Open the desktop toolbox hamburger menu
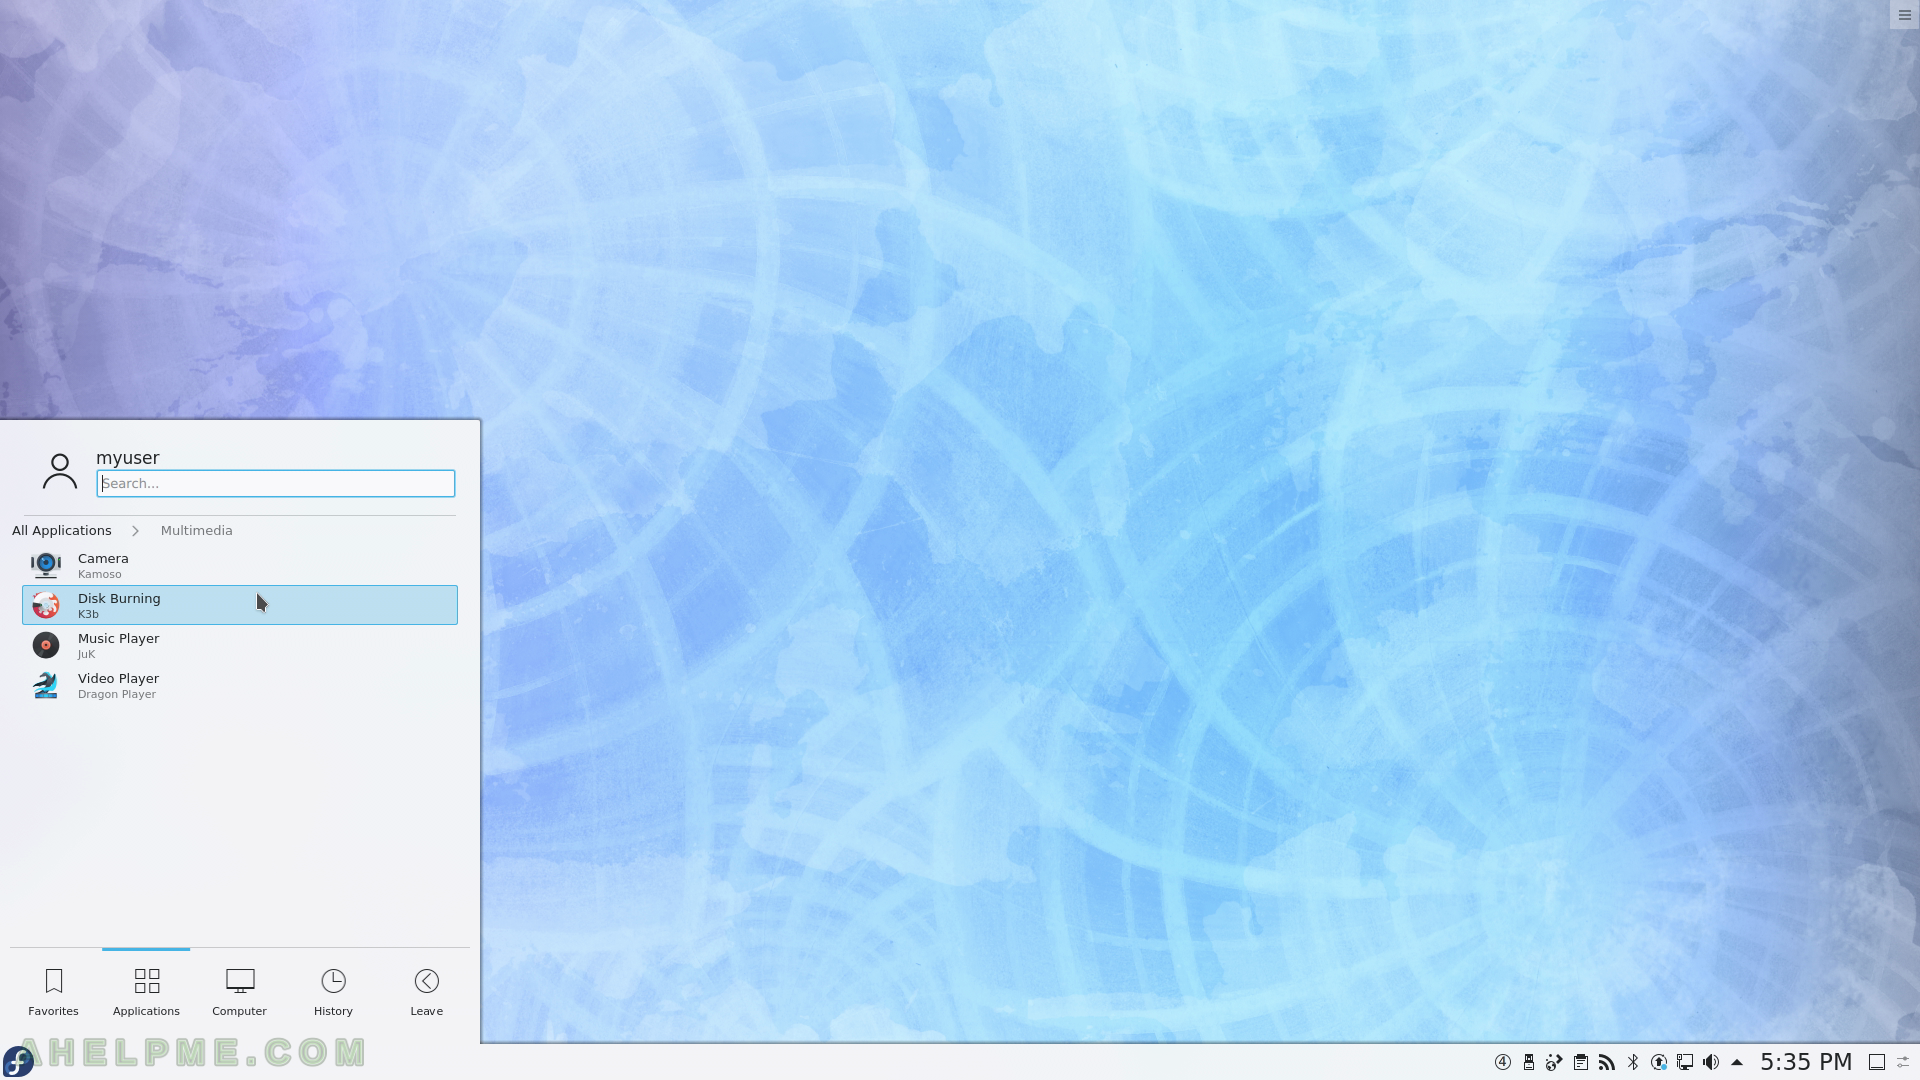The width and height of the screenshot is (1920, 1080). [x=1904, y=15]
